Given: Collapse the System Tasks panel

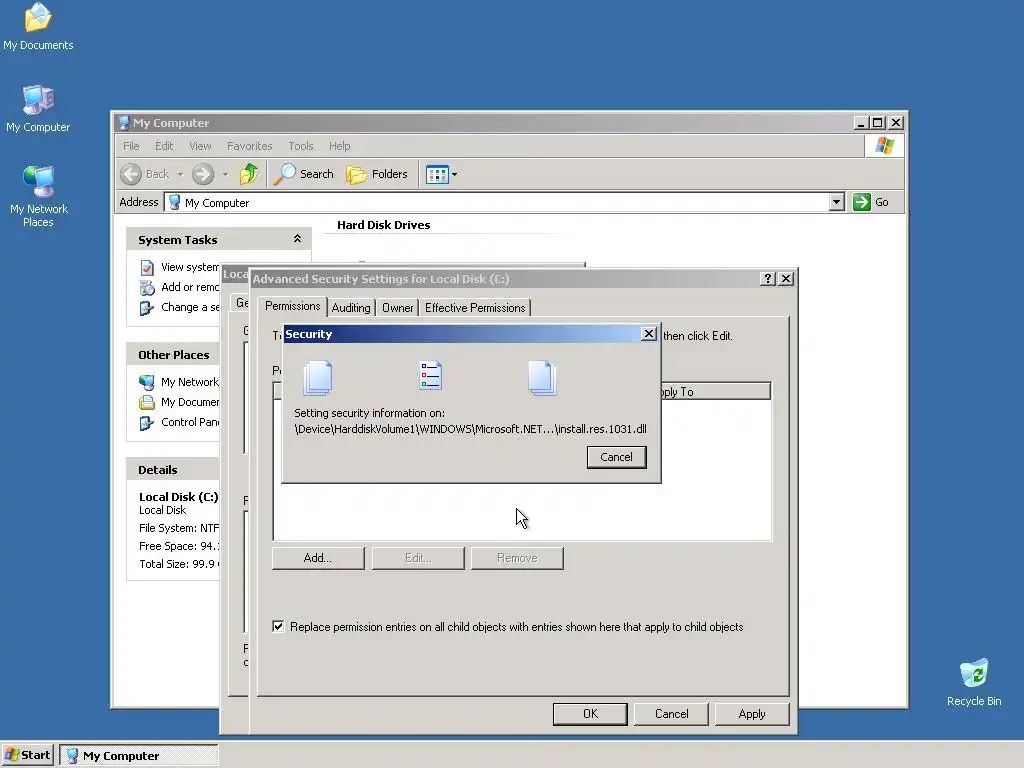Looking at the screenshot, I should 297,239.
